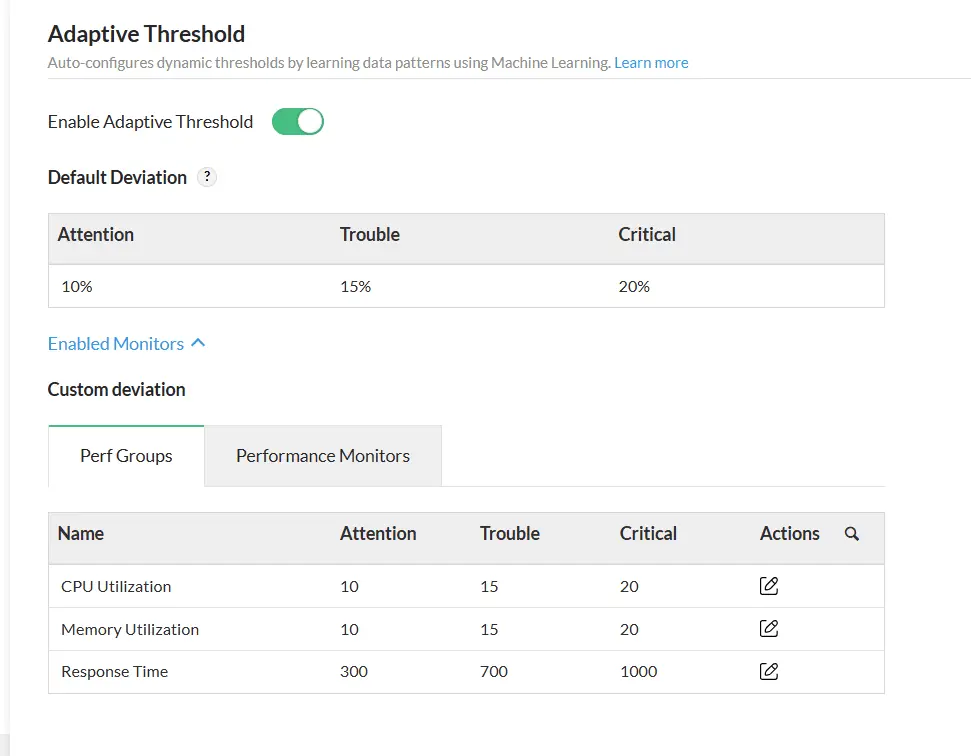Disable the Enable Adaptive Threshold switch
The image size is (971, 756).
pyautogui.click(x=297, y=121)
